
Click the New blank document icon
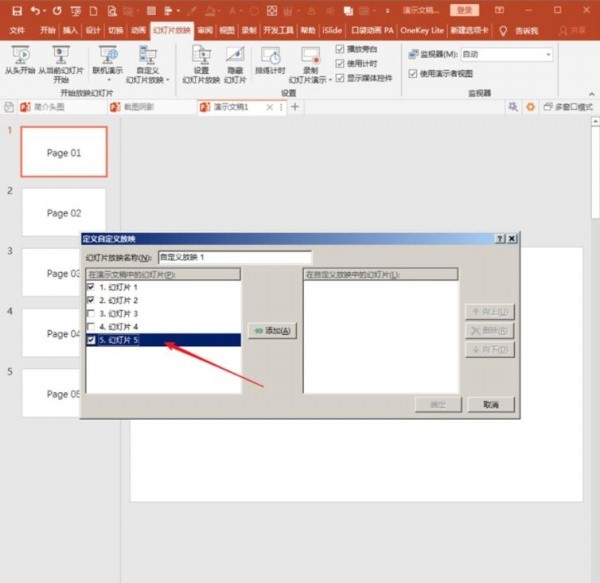tap(93, 11)
